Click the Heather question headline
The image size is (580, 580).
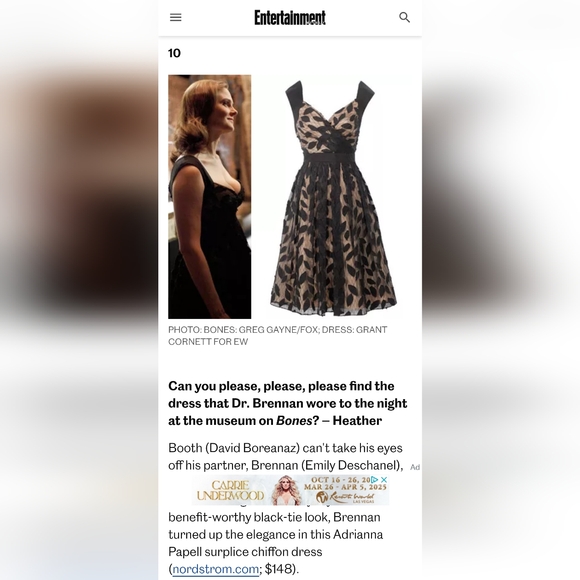(x=288, y=403)
